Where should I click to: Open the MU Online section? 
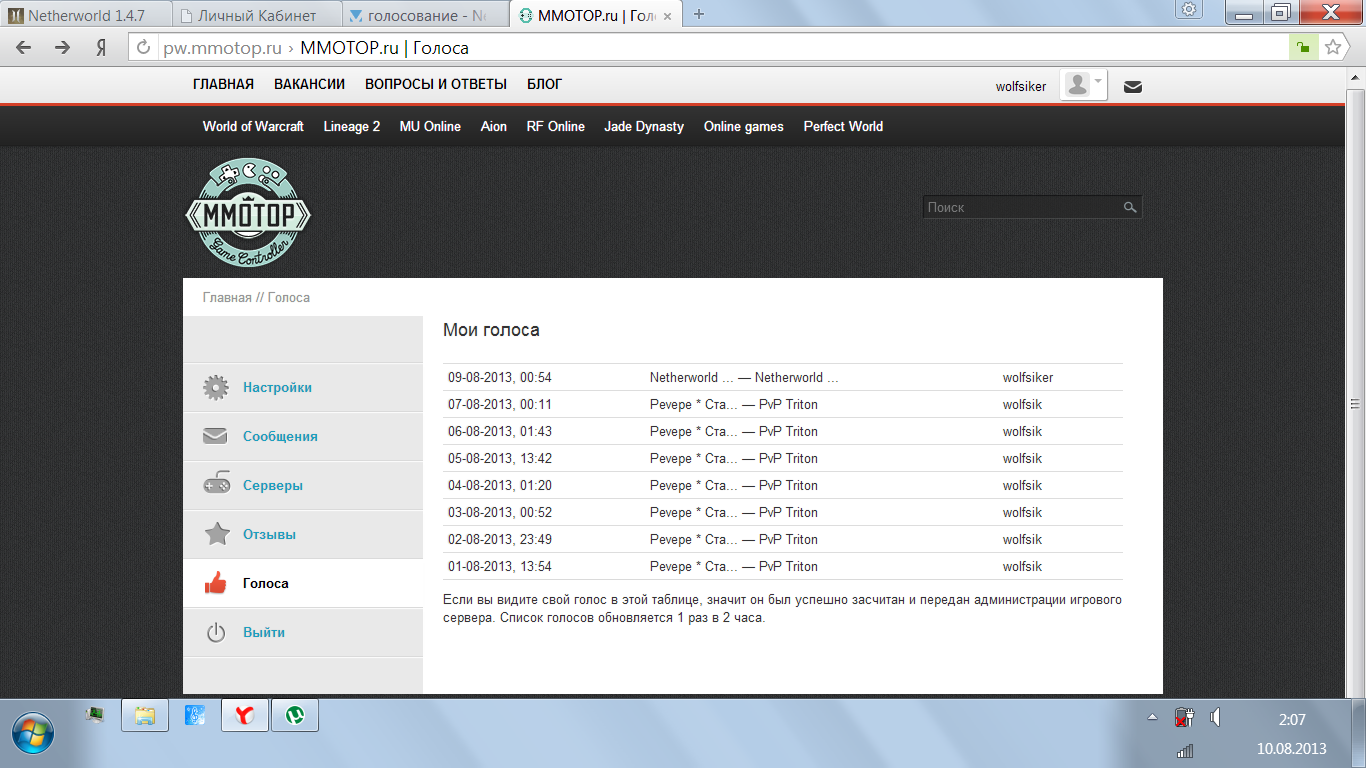[430, 127]
